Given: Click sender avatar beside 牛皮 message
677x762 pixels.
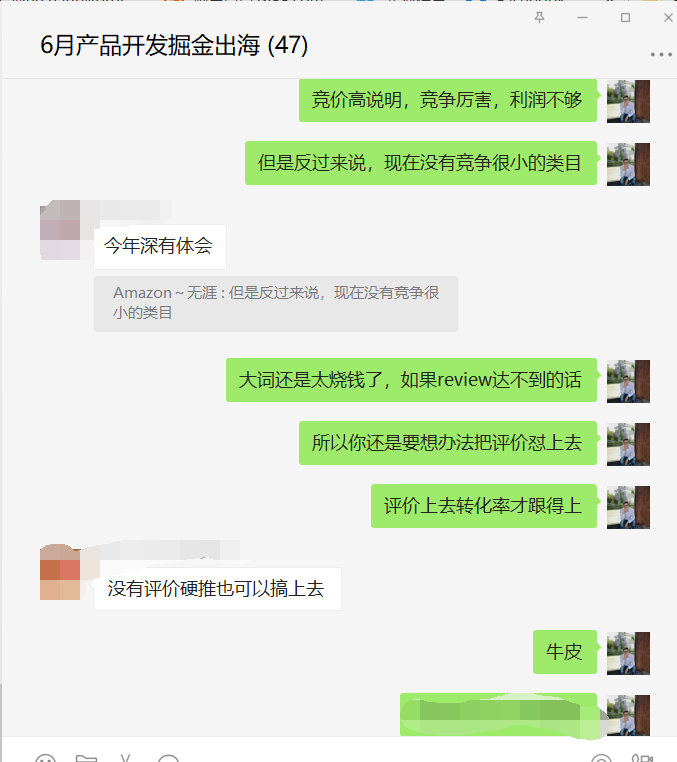Looking at the screenshot, I should pos(628,653).
